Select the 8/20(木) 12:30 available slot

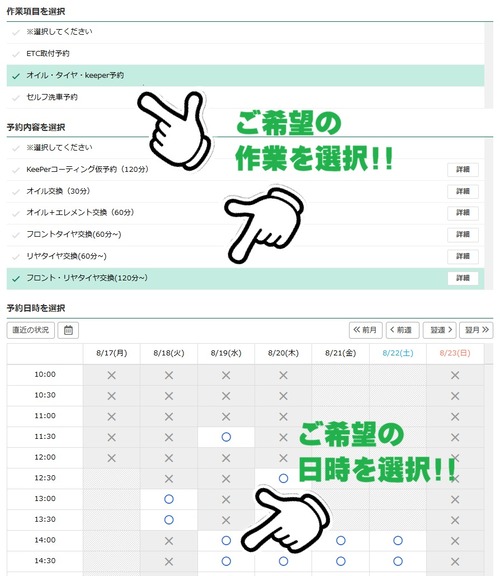[x=283, y=478]
